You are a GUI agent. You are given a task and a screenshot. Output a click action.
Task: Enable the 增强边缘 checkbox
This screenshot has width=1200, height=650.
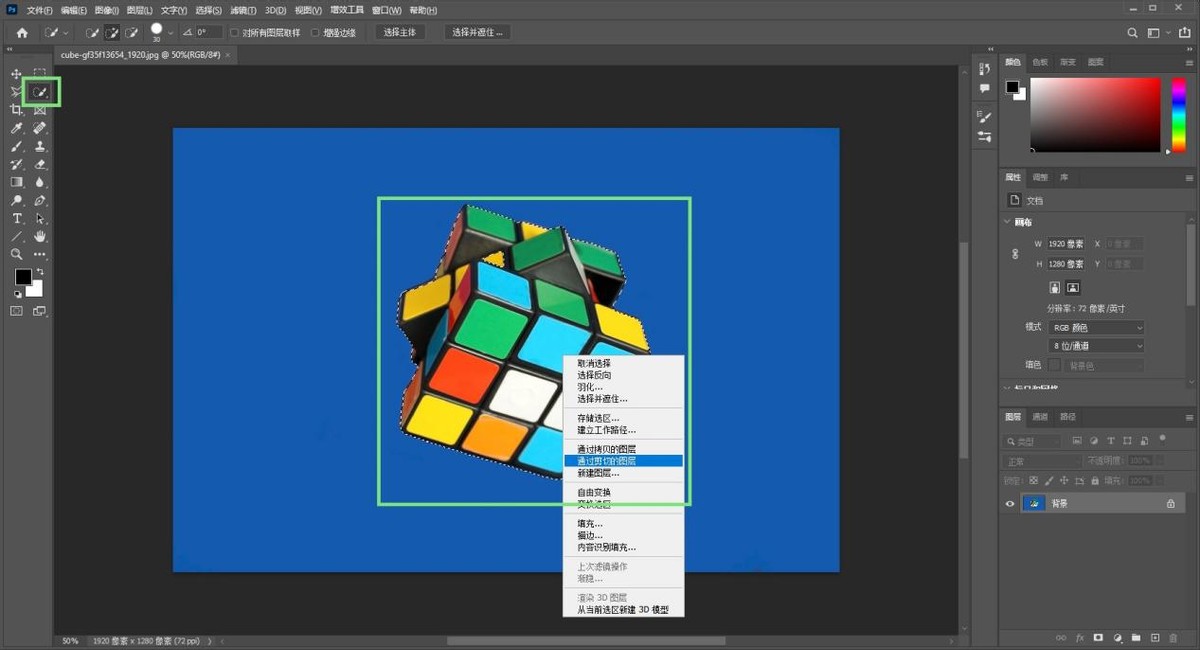pos(316,33)
